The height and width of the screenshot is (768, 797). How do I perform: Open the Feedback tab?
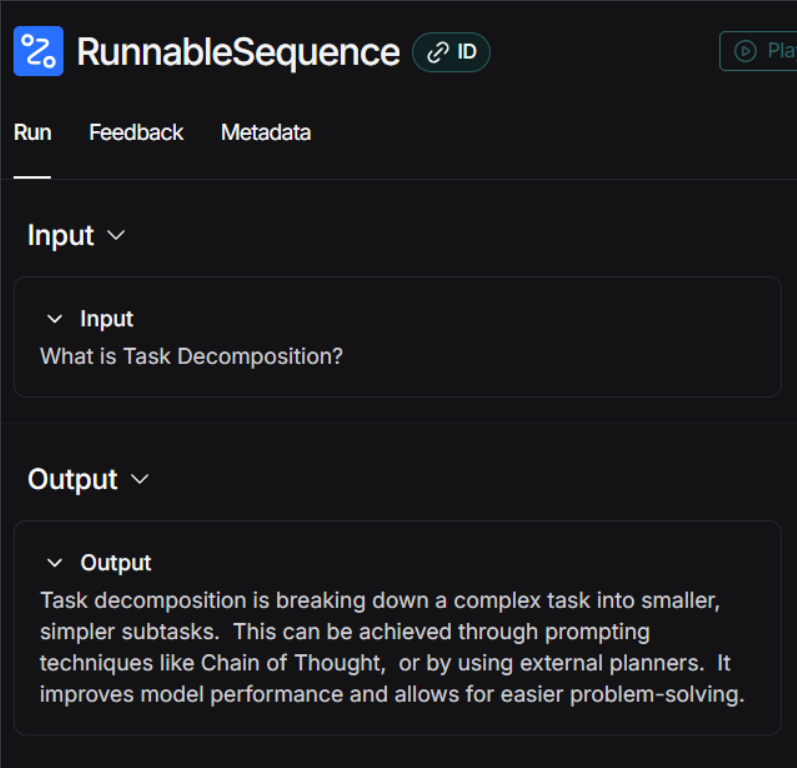coord(136,133)
